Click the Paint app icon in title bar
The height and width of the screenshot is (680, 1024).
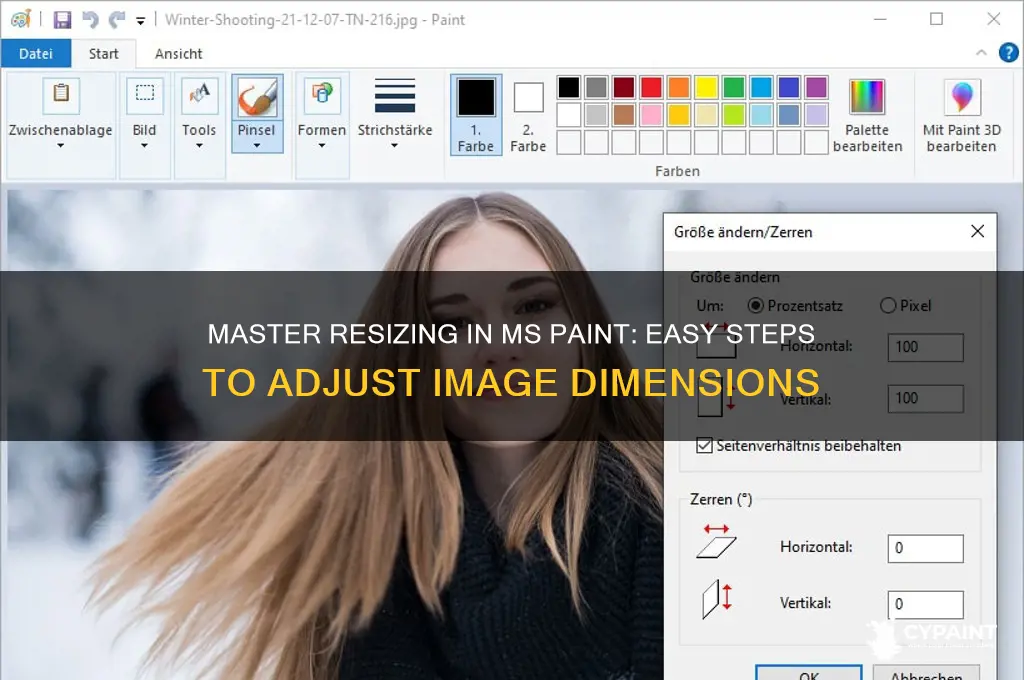[x=21, y=20]
